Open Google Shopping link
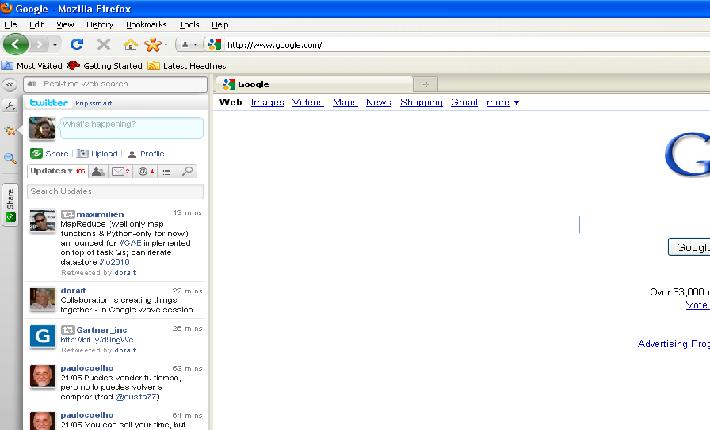The width and height of the screenshot is (710, 430). click(x=421, y=102)
